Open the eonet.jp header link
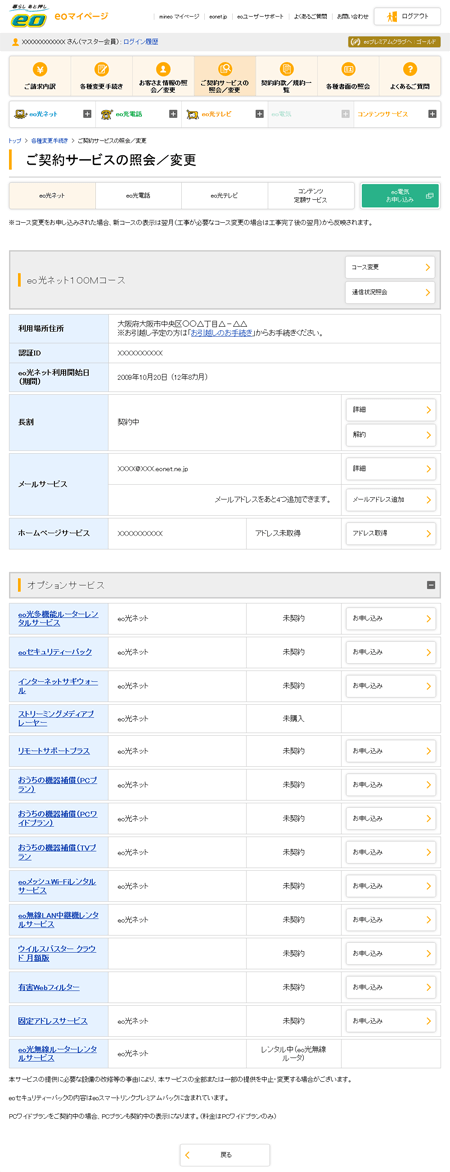450x1172 pixels. (217, 16)
